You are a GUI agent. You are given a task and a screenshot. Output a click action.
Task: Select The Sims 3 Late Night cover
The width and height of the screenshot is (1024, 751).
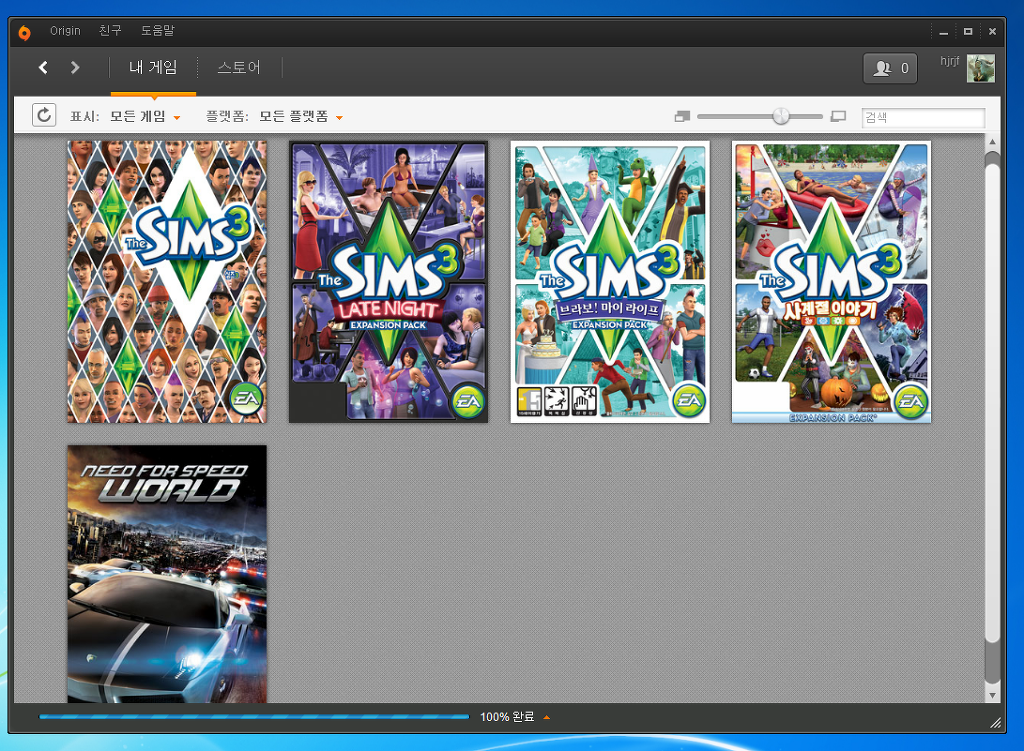click(x=388, y=282)
